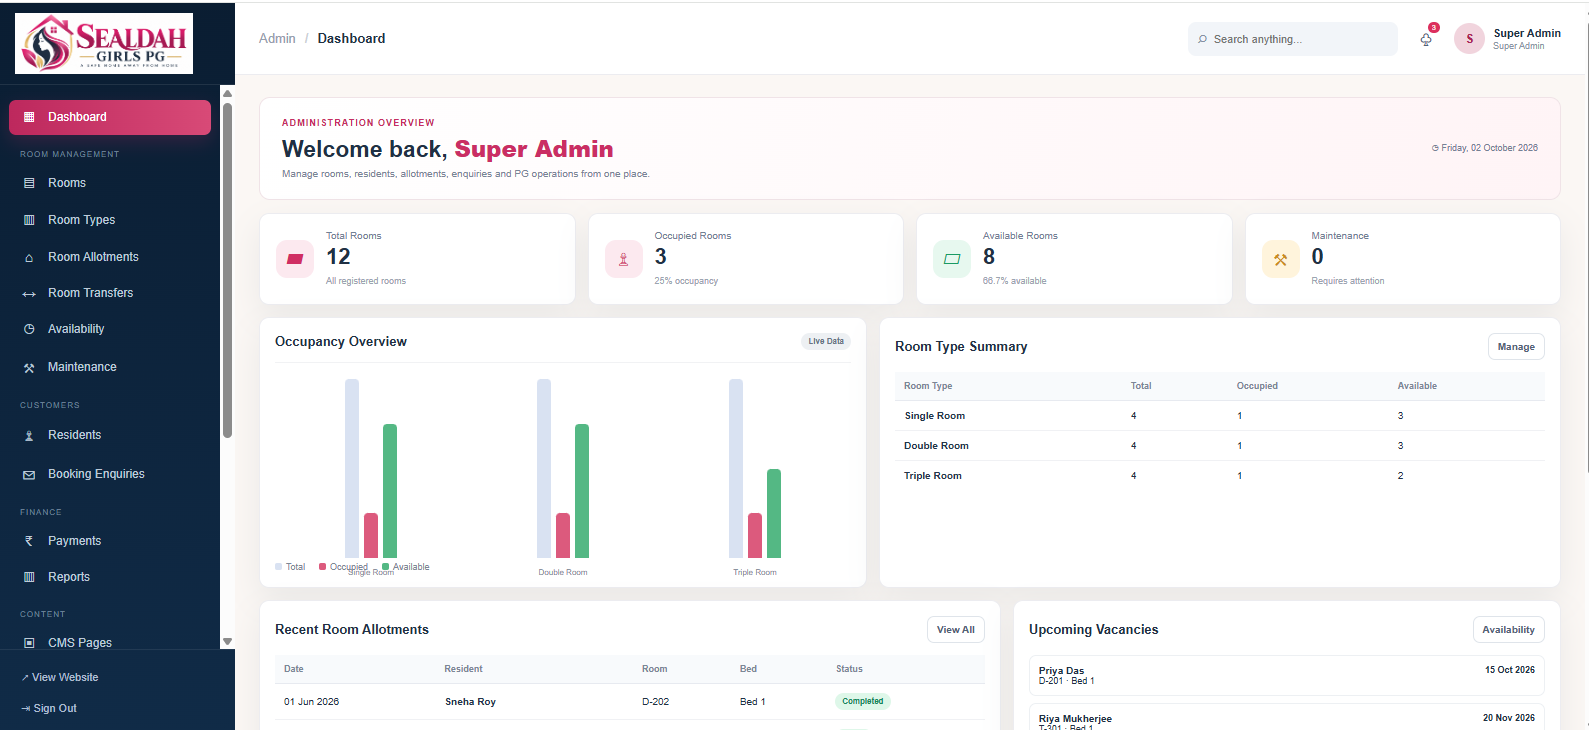This screenshot has width=1589, height=730.
Task: Click the Triple Room row label
Action: pyautogui.click(x=933, y=476)
